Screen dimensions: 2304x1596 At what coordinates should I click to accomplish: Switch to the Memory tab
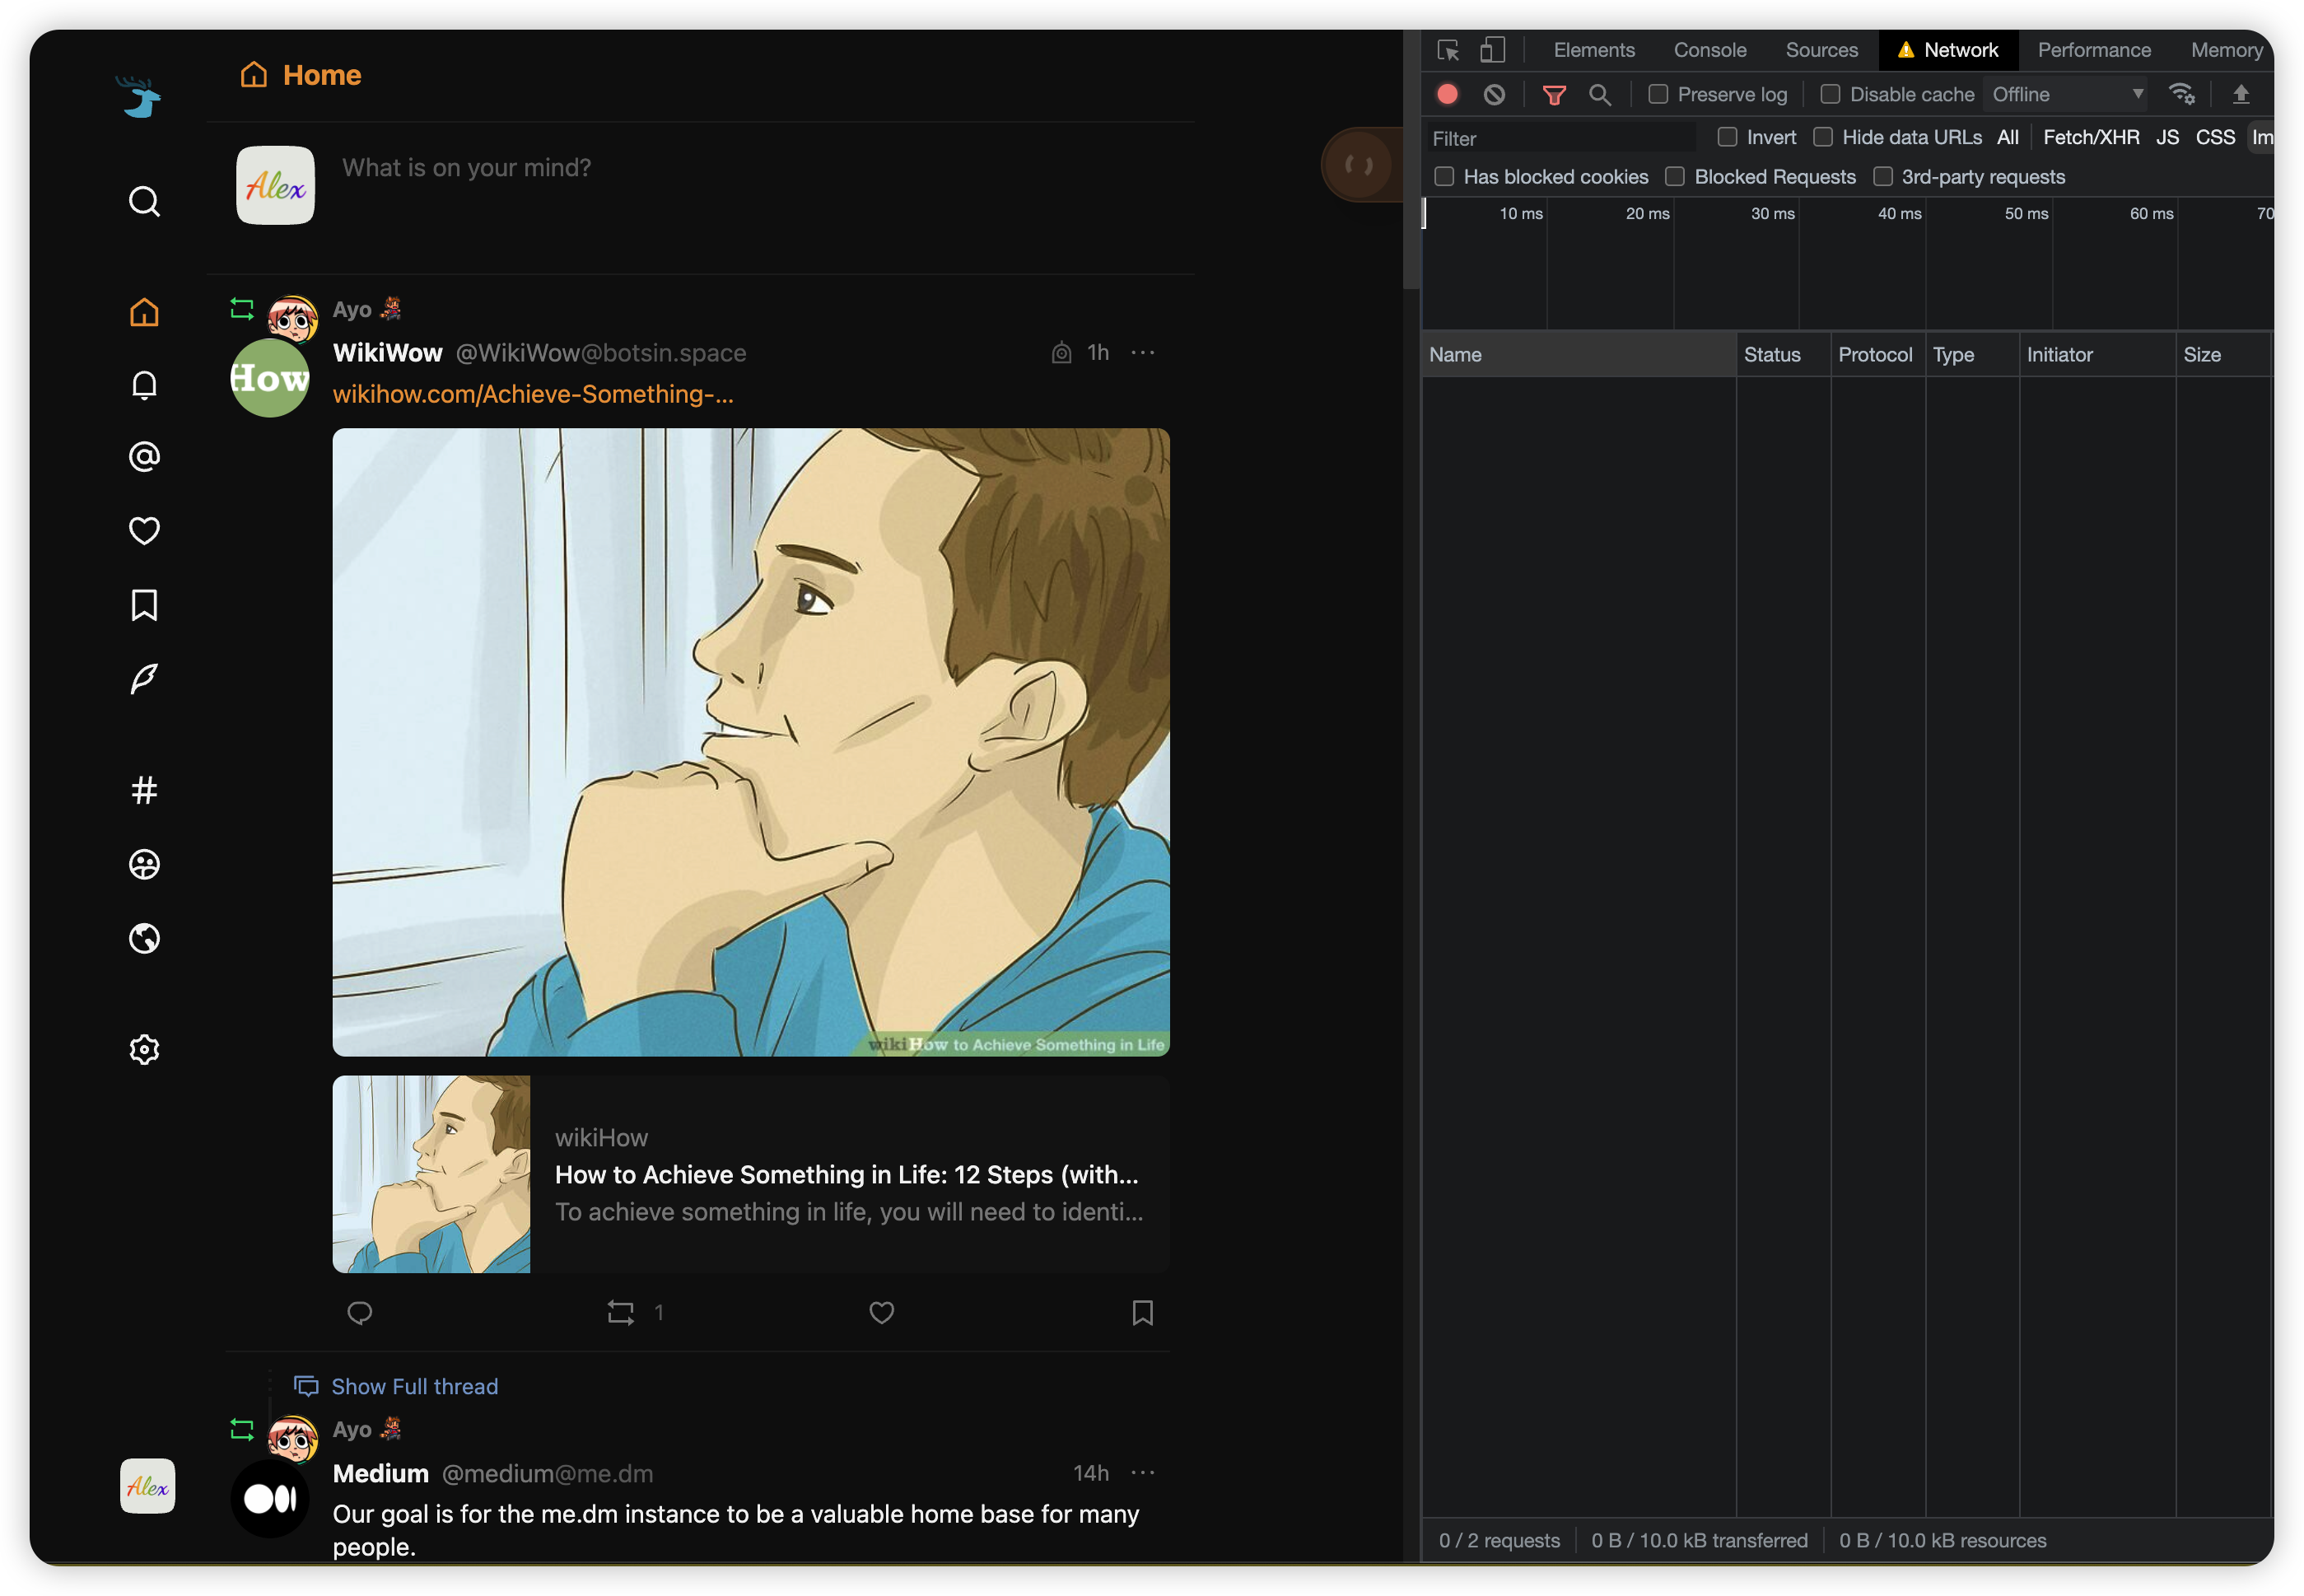click(2226, 50)
